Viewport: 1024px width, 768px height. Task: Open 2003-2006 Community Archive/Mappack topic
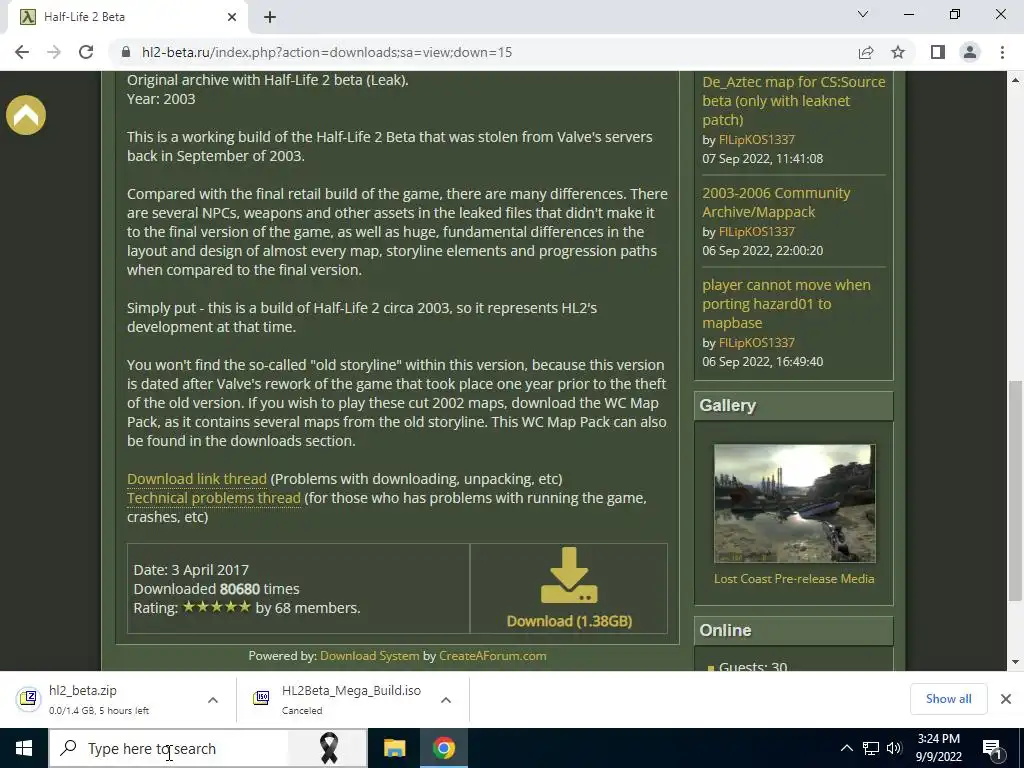pos(776,202)
